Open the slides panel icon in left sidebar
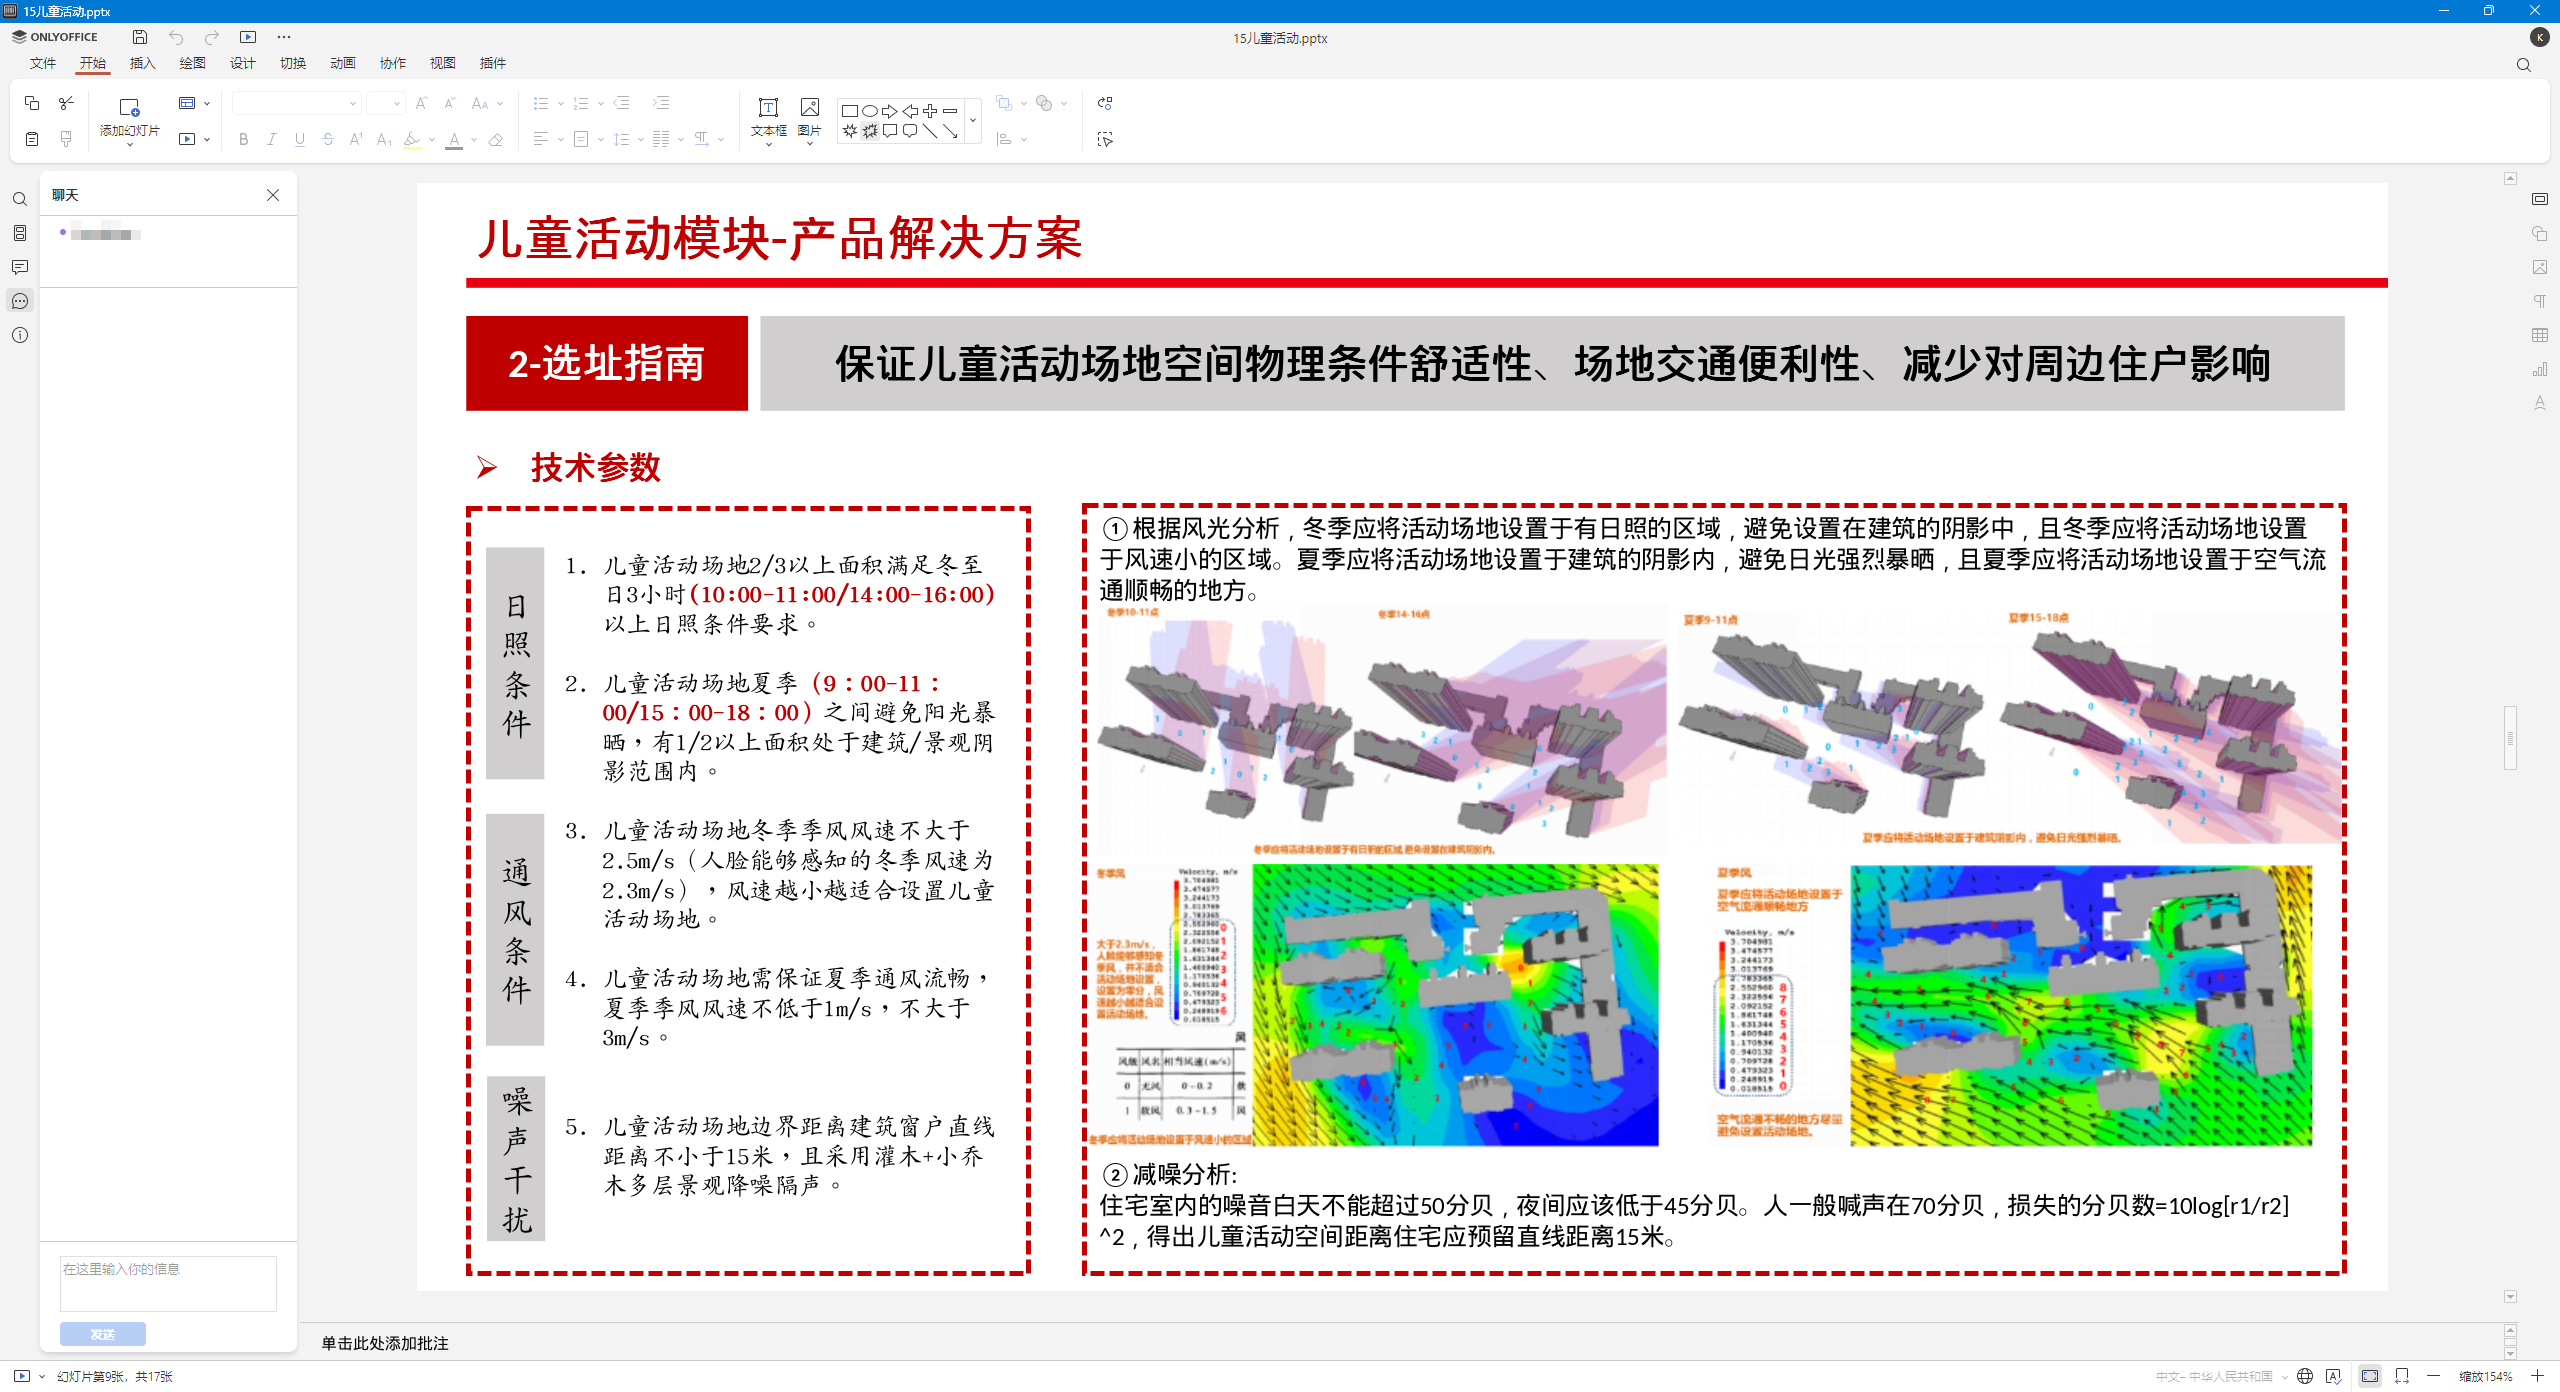 (20, 233)
